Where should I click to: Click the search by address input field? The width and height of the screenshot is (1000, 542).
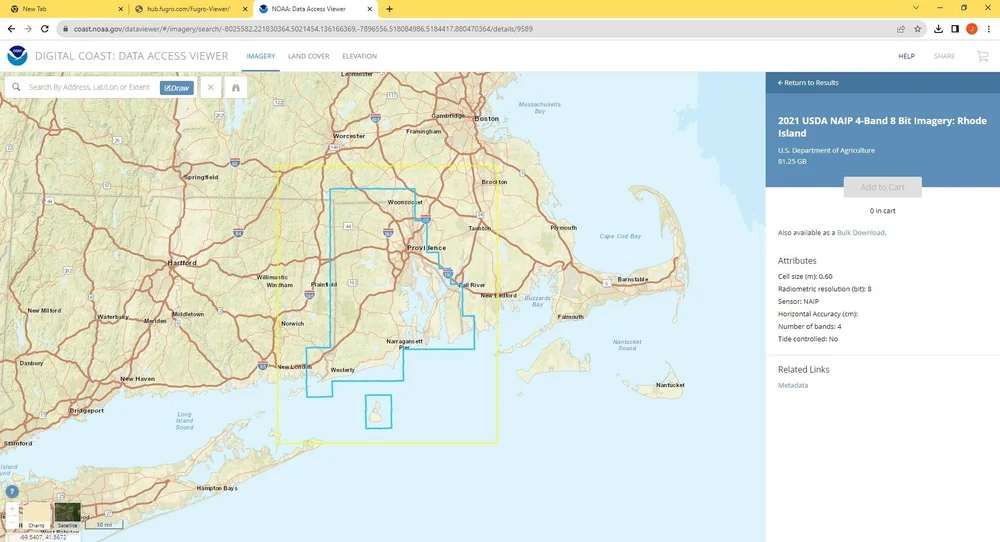[89, 87]
